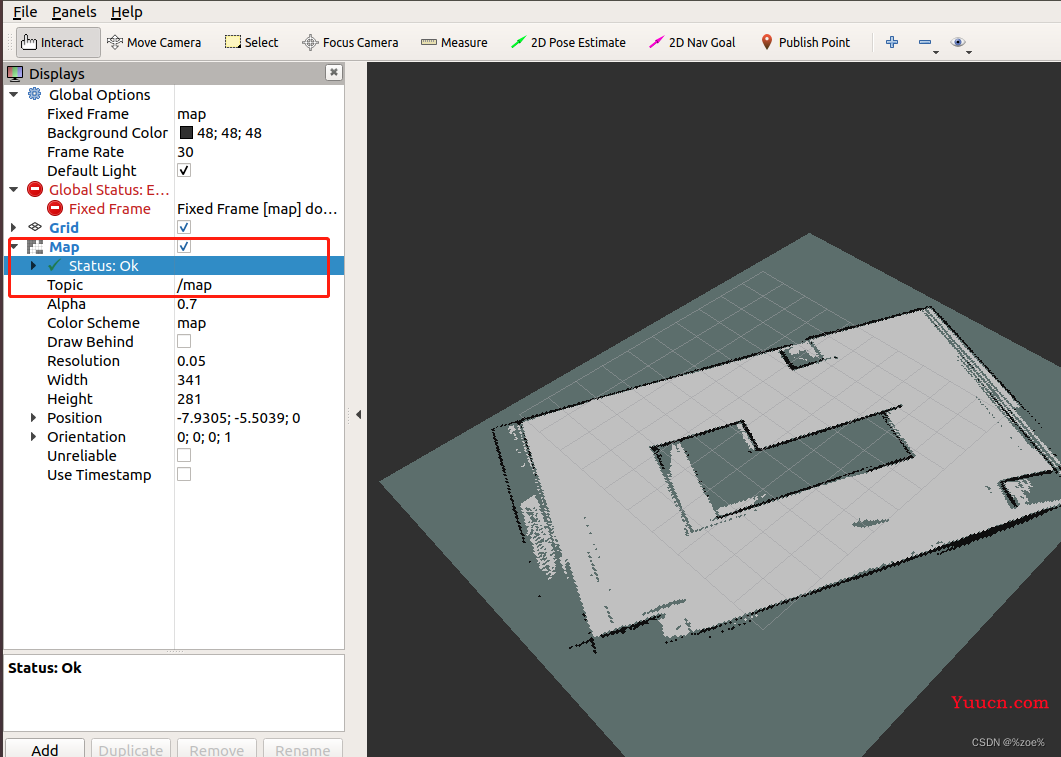1061x757 pixels.
Task: Expand the Position property
Action: (x=33, y=417)
